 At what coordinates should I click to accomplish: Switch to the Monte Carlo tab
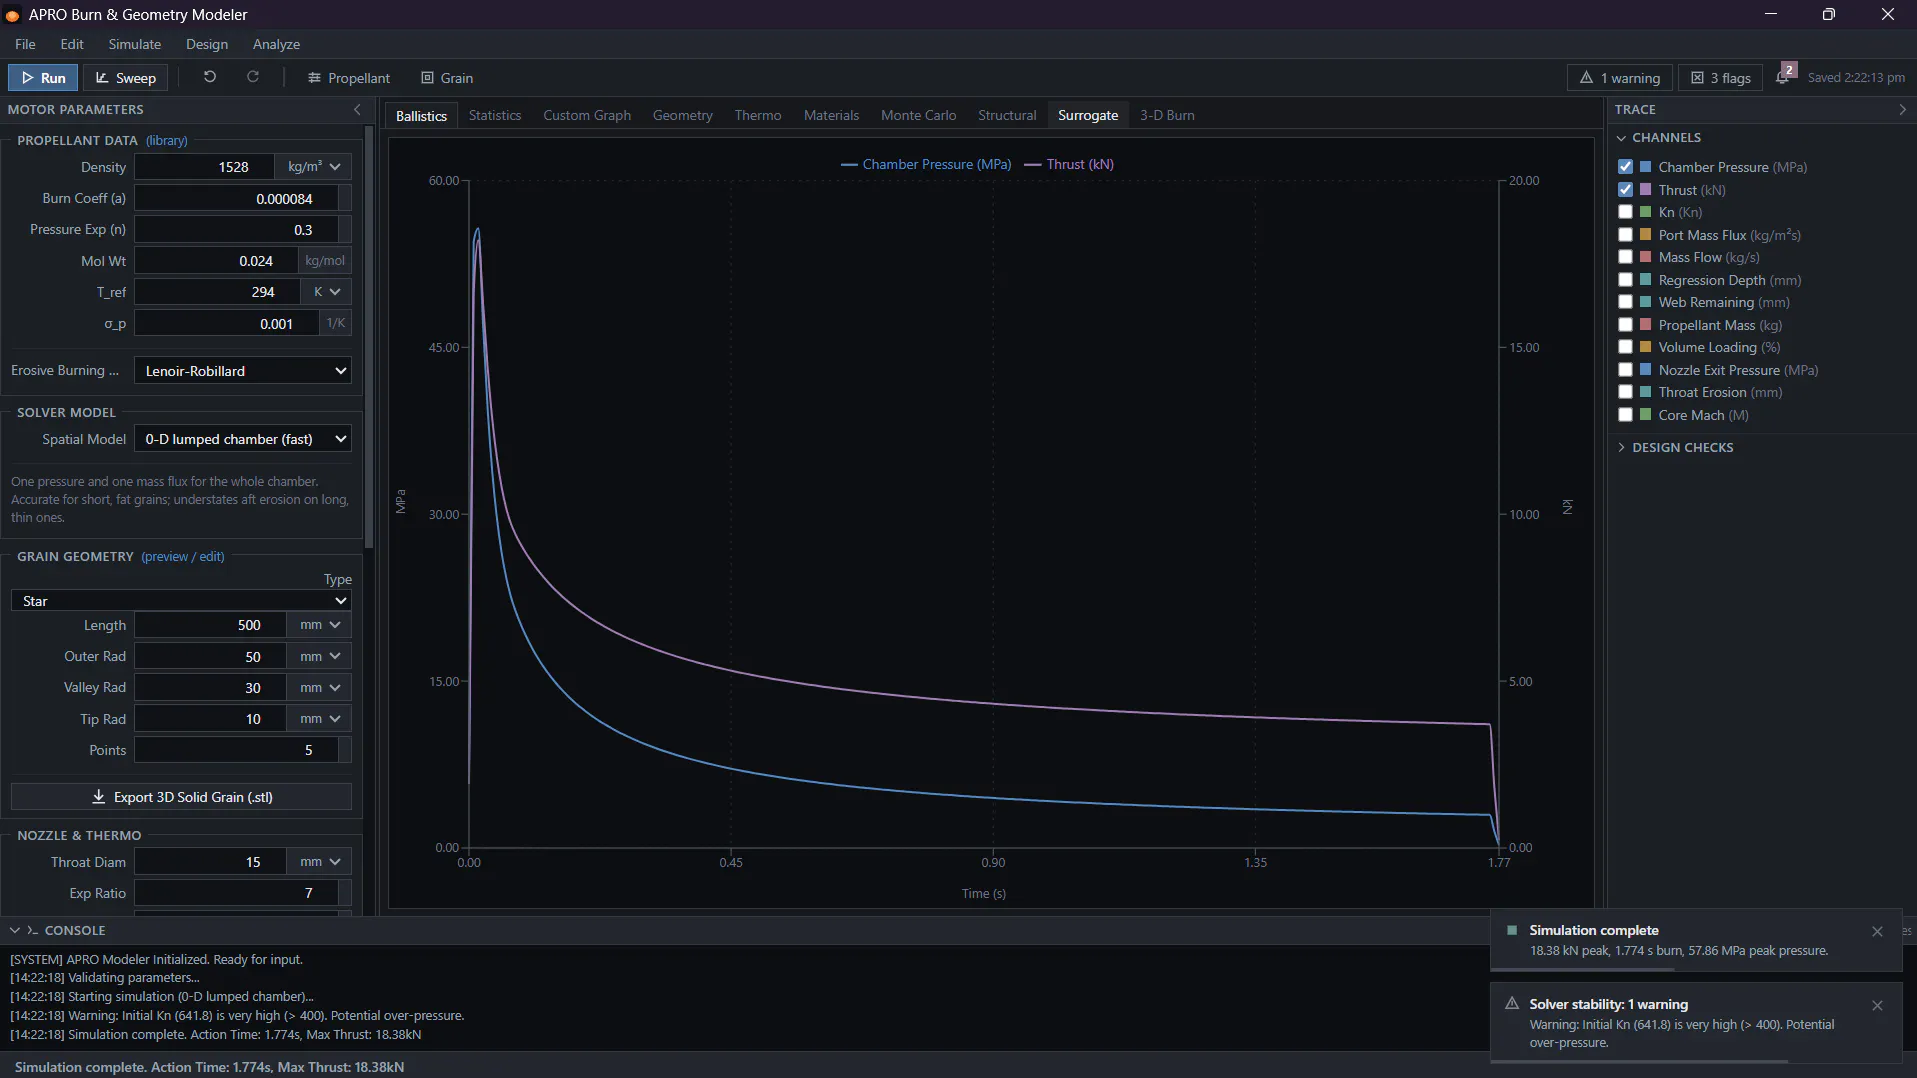coord(918,116)
